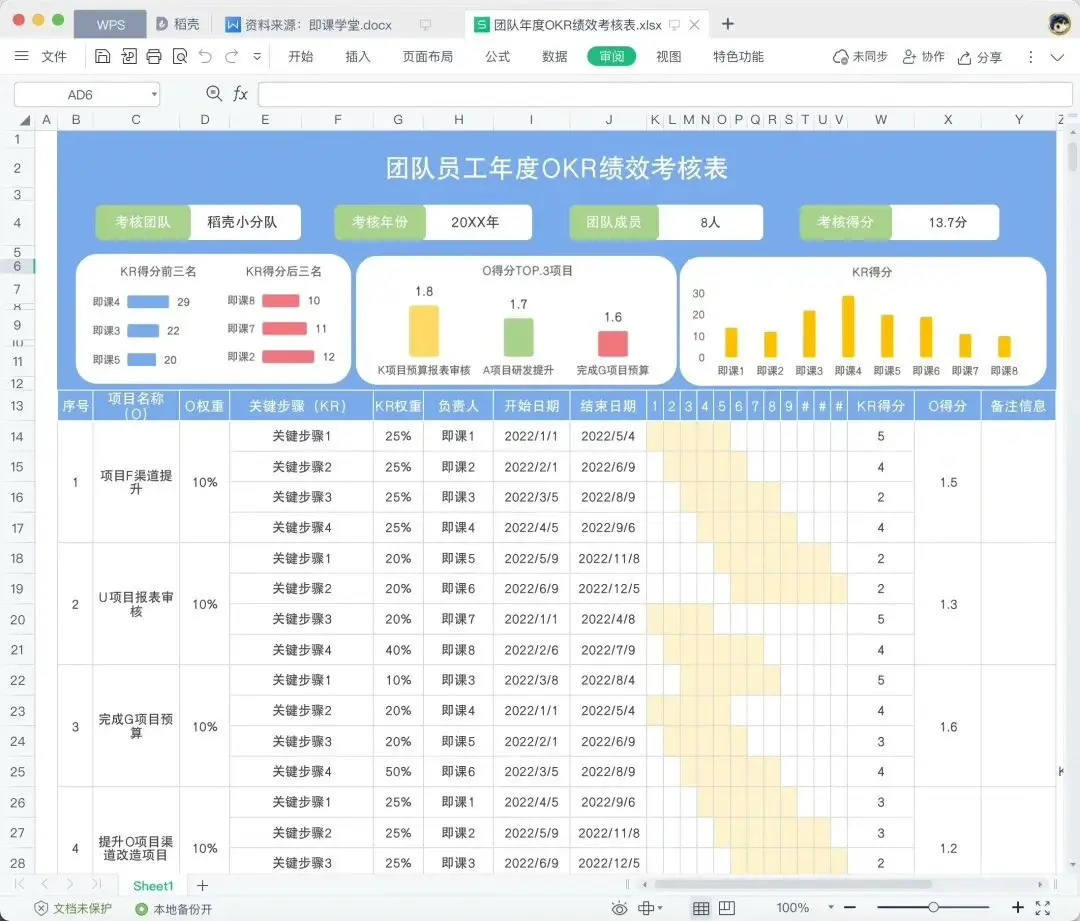Open the 开始 ribbon tab

coord(300,56)
